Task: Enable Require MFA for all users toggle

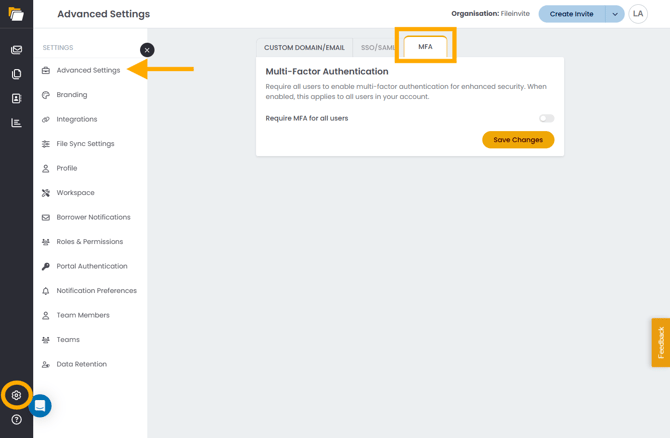Action: click(x=546, y=118)
